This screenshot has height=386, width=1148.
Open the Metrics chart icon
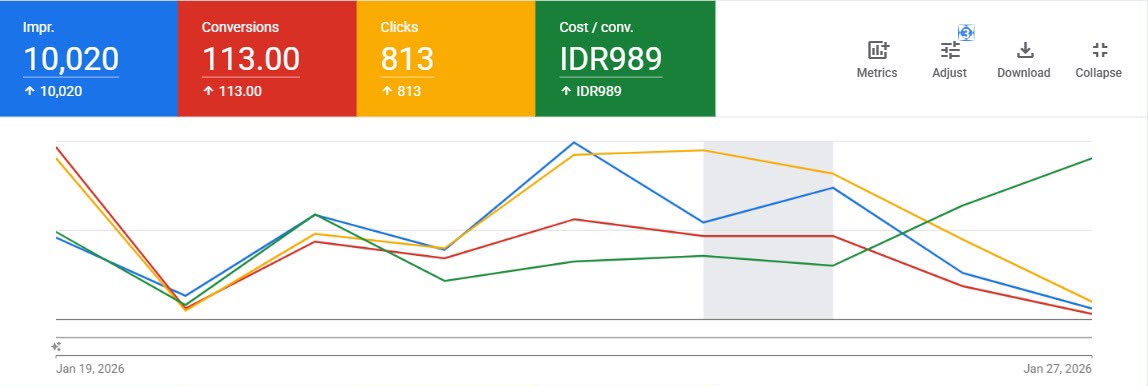[877, 51]
